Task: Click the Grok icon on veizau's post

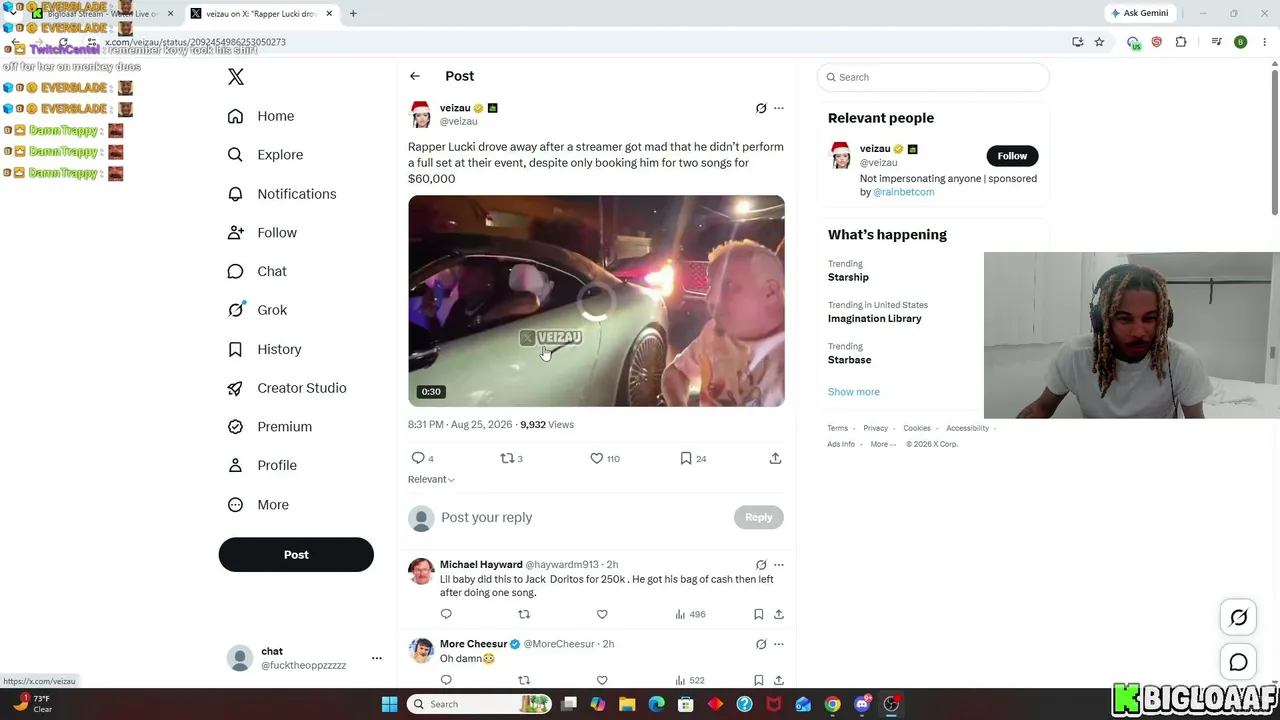Action: [x=761, y=108]
